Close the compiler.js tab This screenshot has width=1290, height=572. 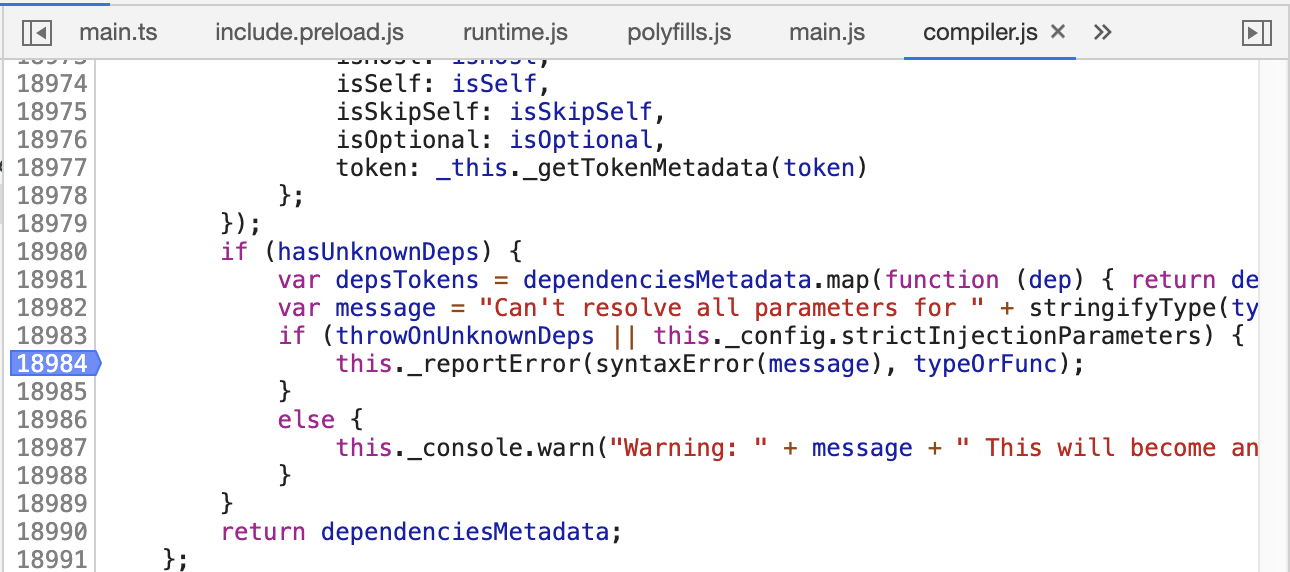click(x=1058, y=32)
